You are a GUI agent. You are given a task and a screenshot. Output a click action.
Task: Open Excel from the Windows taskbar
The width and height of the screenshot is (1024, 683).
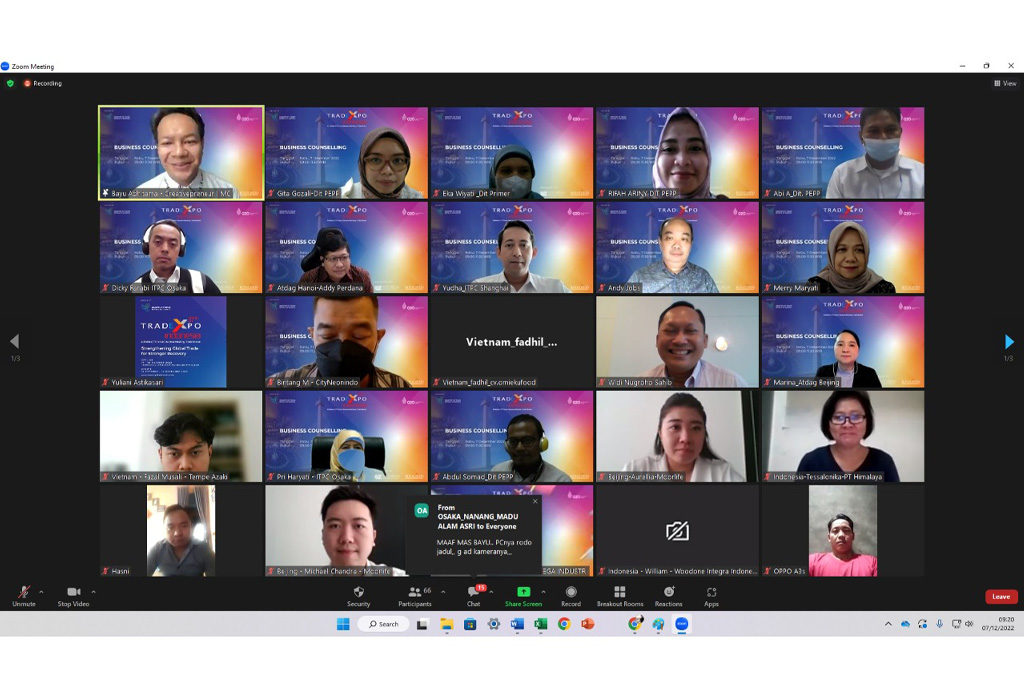pyautogui.click(x=540, y=624)
